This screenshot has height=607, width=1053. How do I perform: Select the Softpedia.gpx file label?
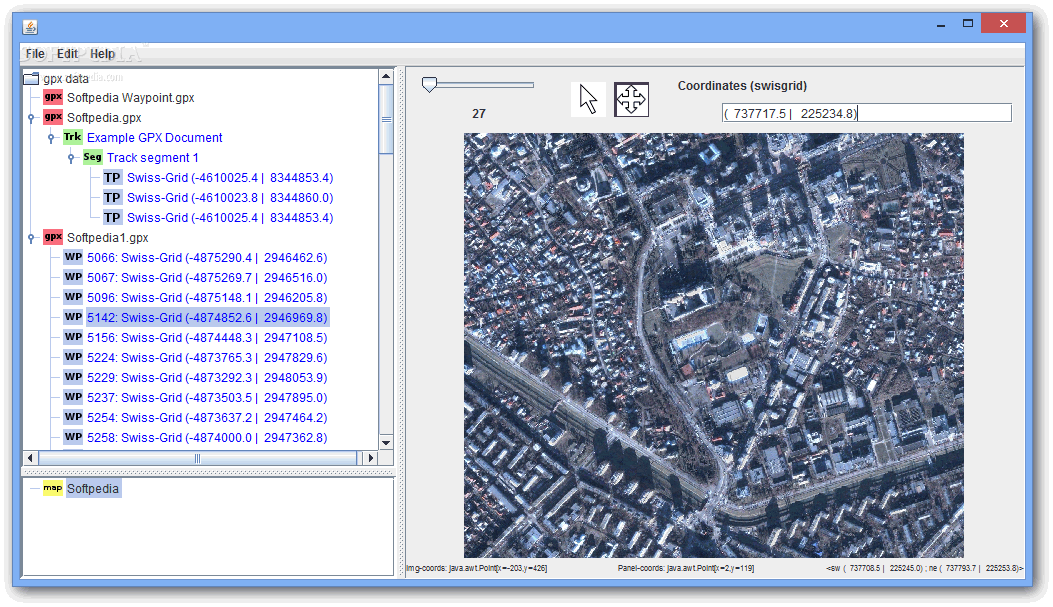(104, 118)
